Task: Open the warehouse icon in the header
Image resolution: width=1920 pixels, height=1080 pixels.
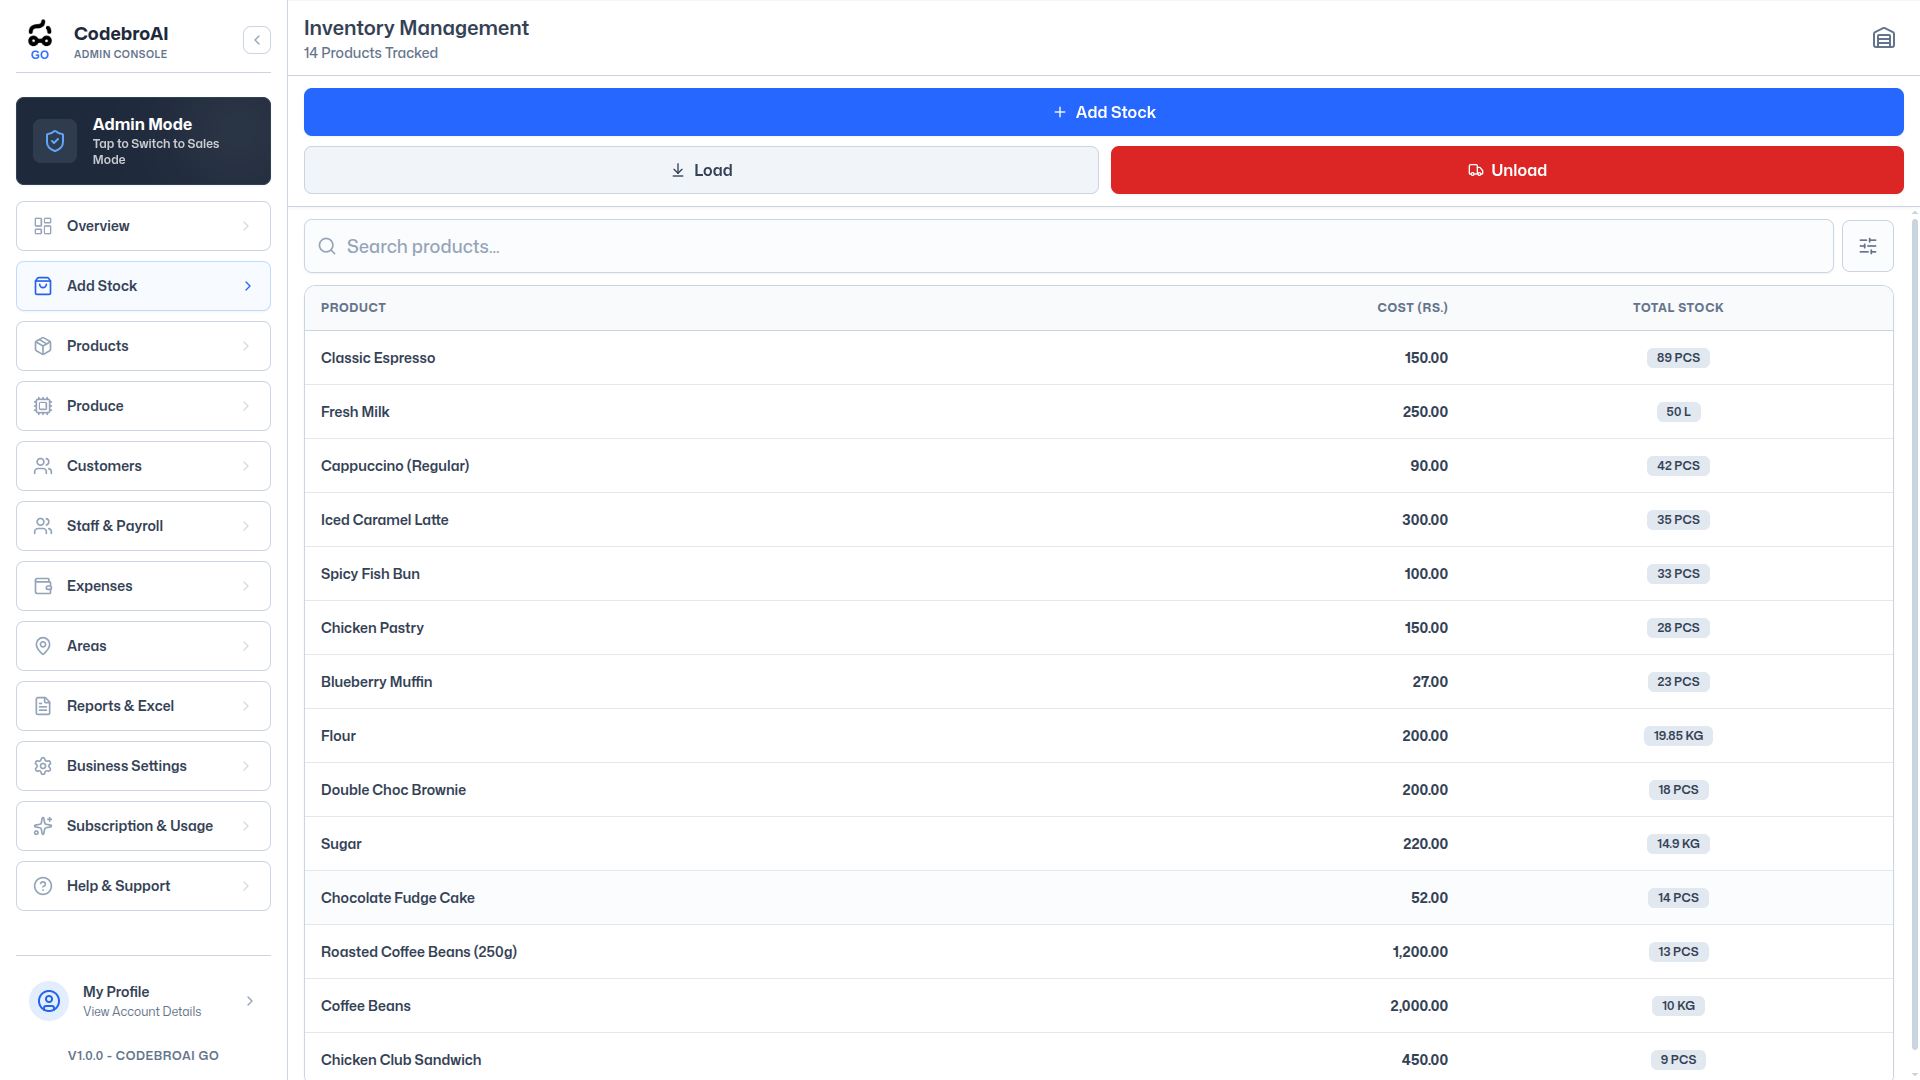Action: [x=1883, y=38]
